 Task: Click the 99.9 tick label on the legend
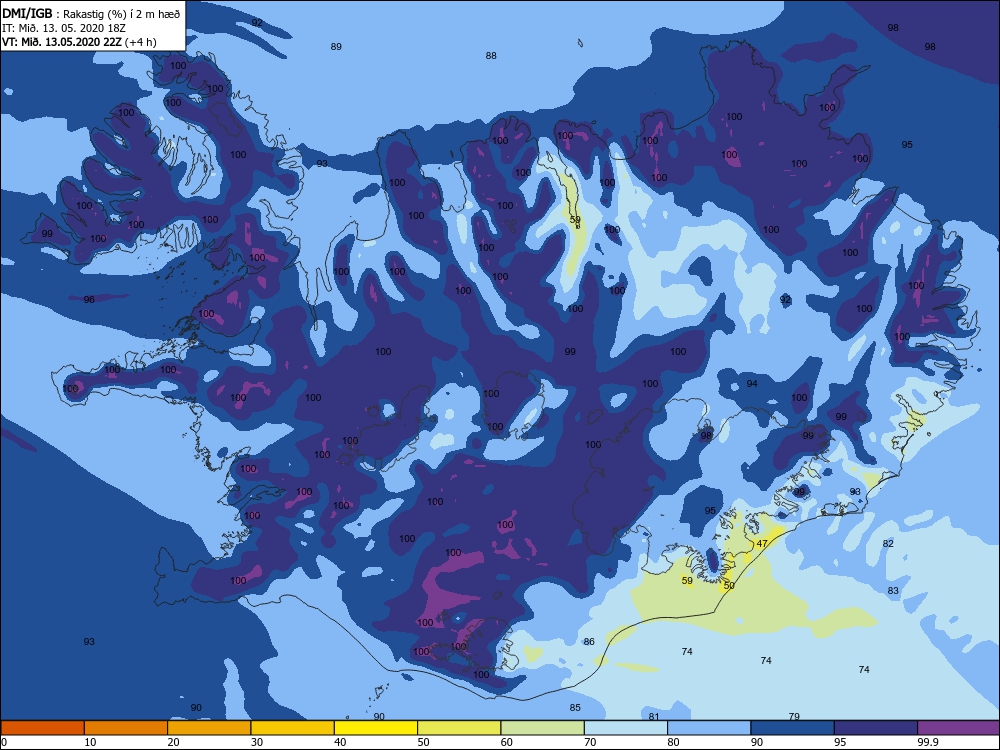coord(927,742)
